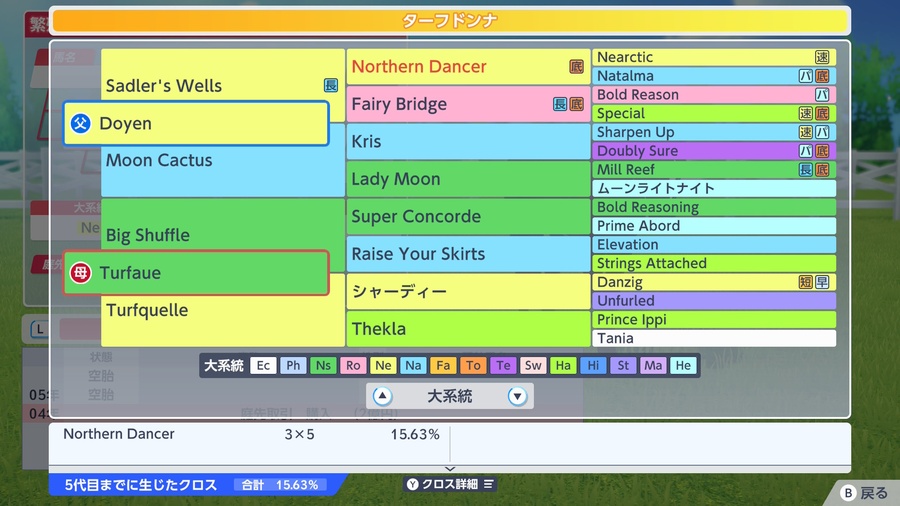Image resolution: width=900 pixels, height=506 pixels.
Task: Click the B button back icon
Action: (848, 493)
